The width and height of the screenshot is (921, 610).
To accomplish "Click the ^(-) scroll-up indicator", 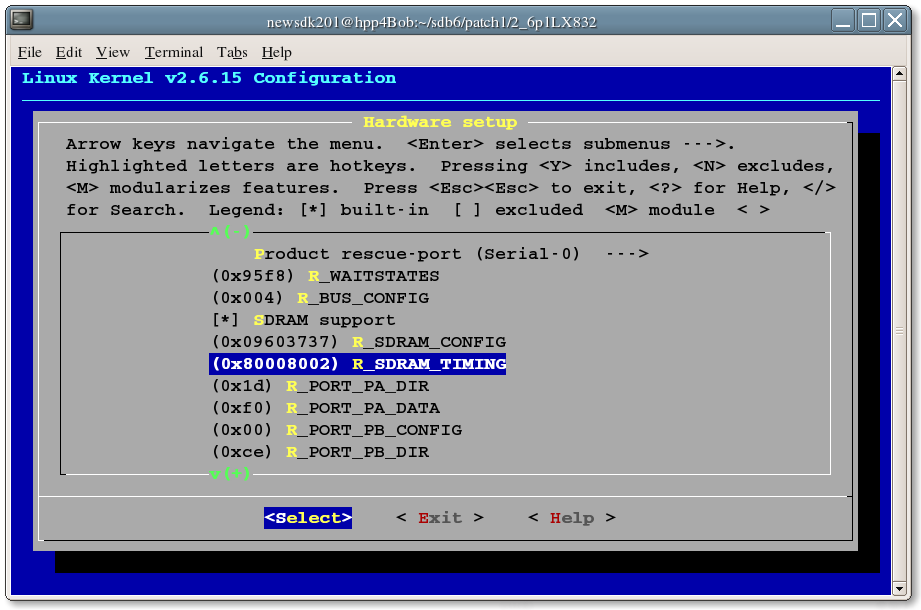I will point(231,231).
